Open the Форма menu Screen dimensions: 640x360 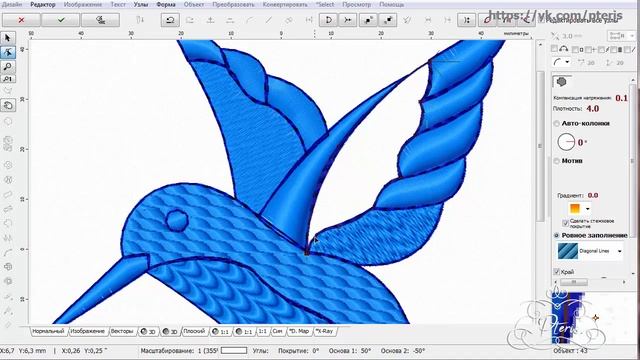point(166,4)
